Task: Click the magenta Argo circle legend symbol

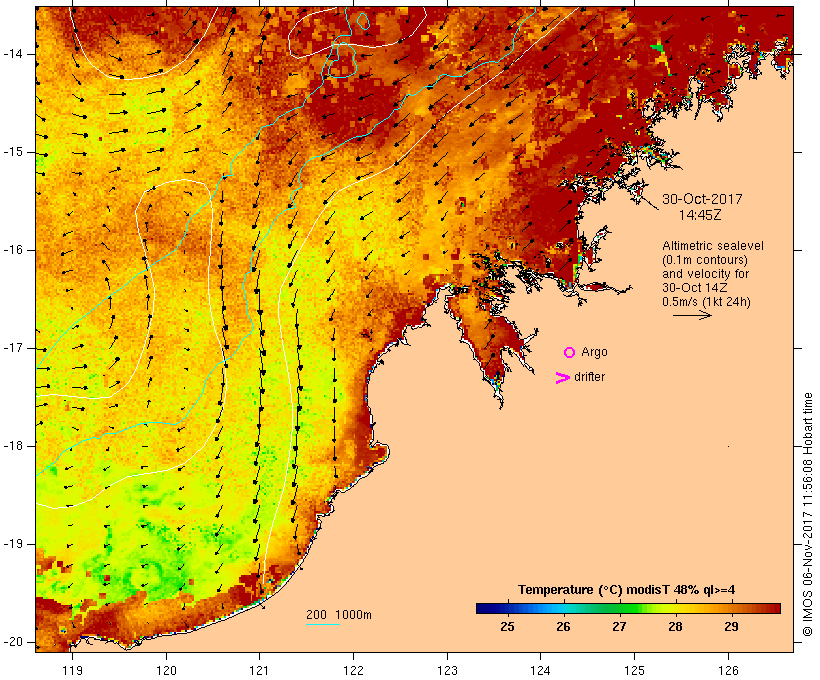Action: pos(570,353)
